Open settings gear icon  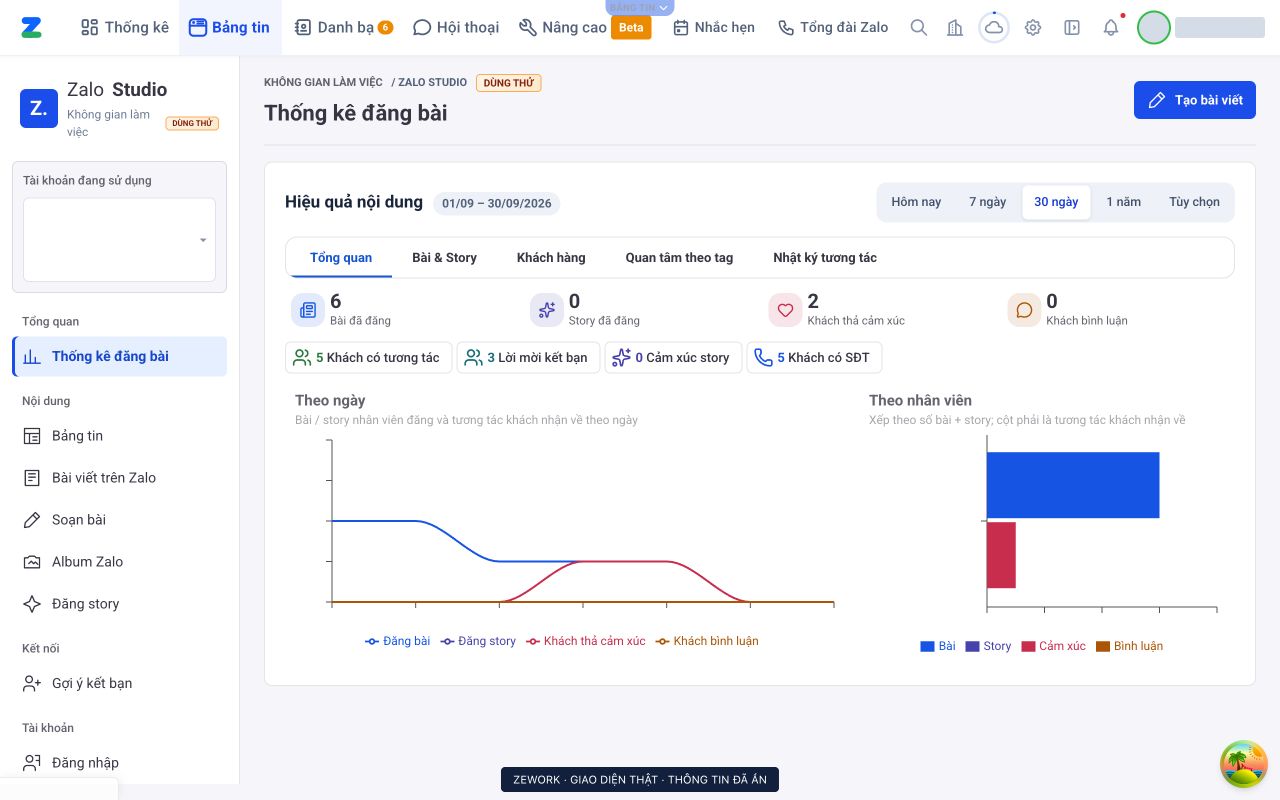click(x=1033, y=28)
